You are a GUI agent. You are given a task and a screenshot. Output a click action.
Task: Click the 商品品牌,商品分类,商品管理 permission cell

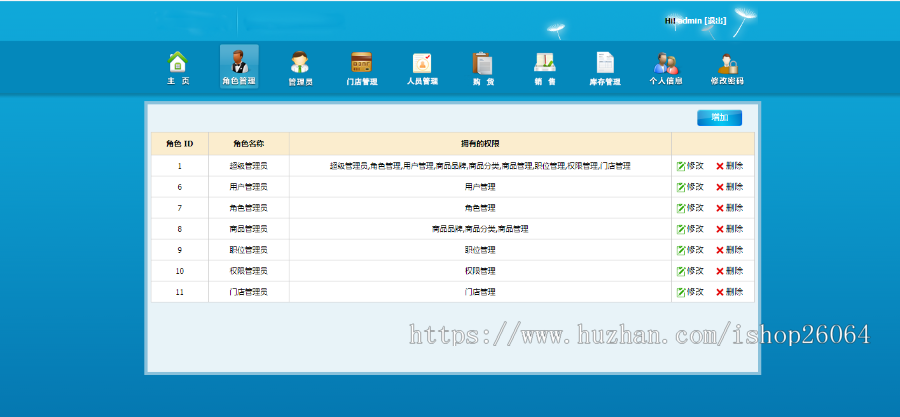tap(480, 229)
